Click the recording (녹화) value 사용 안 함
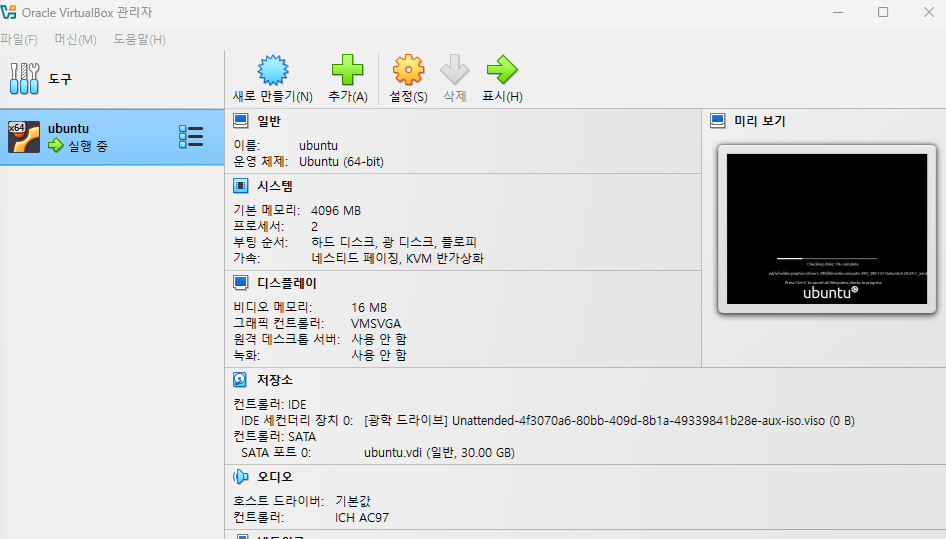The width and height of the screenshot is (946, 539). (x=379, y=356)
